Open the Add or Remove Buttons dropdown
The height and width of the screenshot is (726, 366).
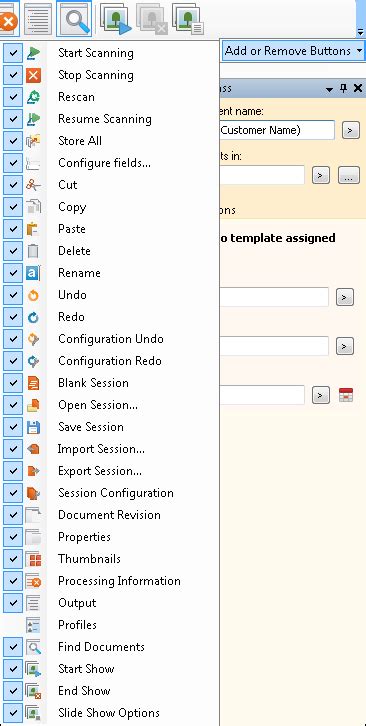click(294, 50)
